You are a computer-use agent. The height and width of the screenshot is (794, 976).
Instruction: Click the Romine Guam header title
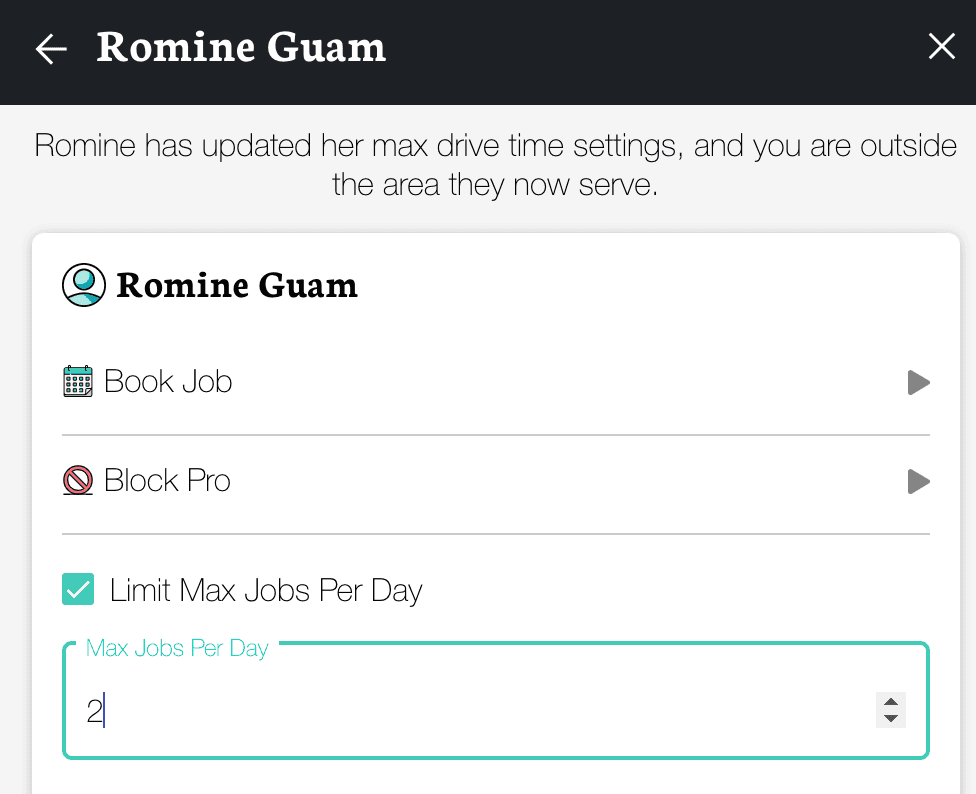[x=241, y=48]
